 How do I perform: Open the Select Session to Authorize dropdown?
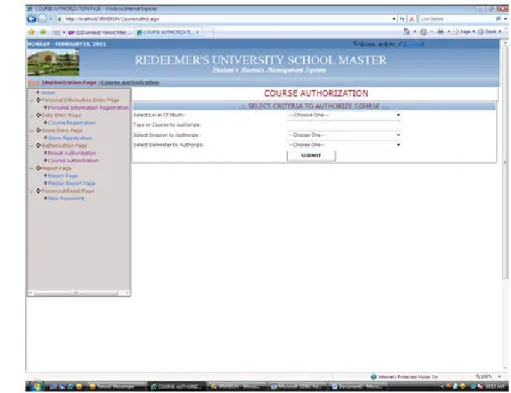click(344, 135)
